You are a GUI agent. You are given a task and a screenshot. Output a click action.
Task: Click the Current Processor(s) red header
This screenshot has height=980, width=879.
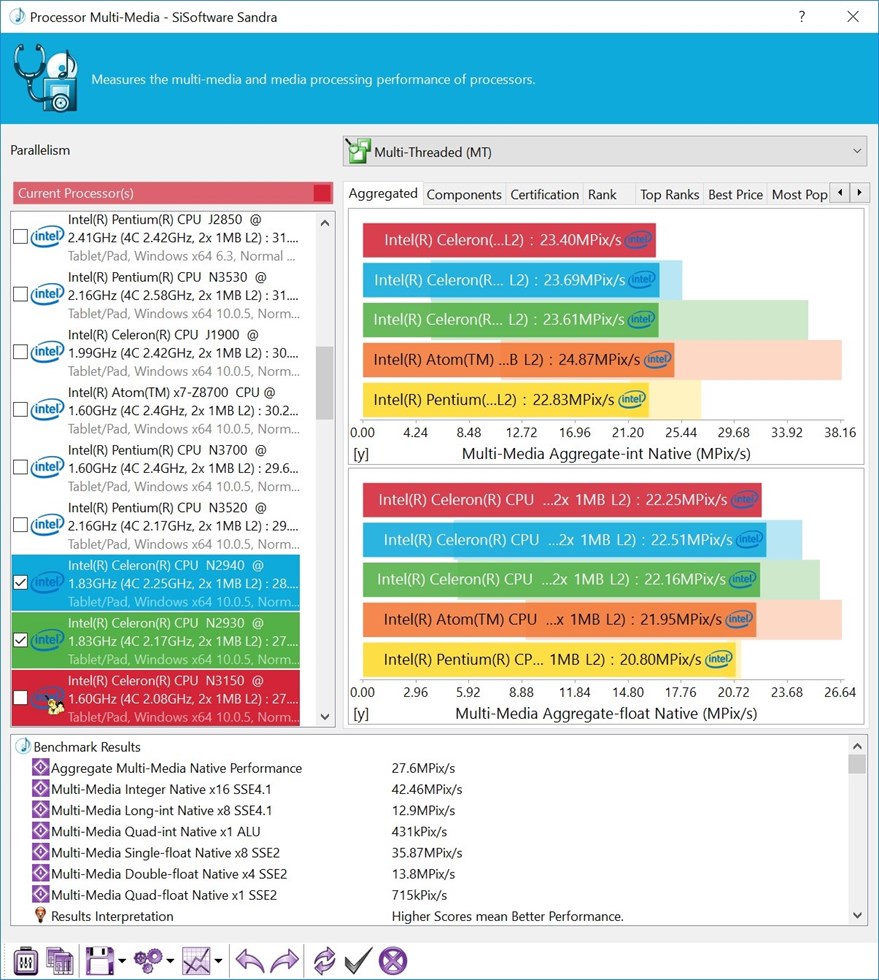[x=173, y=193]
